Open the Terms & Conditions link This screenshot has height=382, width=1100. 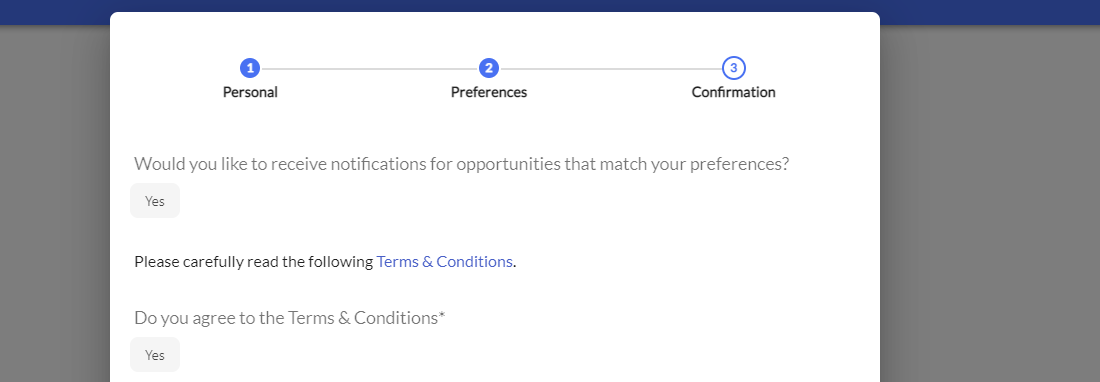444,261
